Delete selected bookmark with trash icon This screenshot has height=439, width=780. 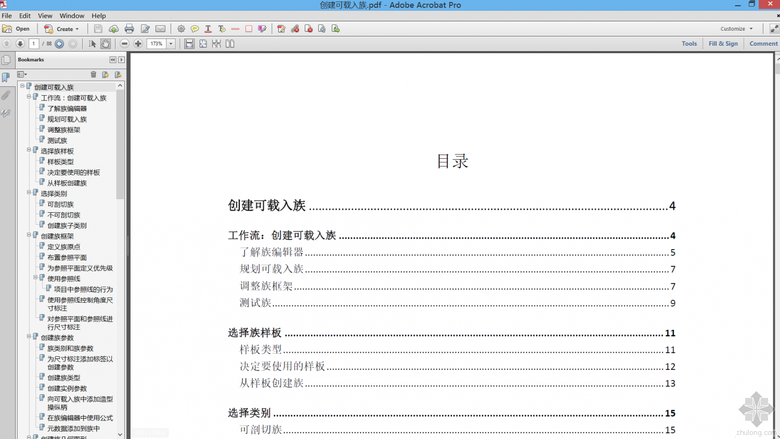point(94,74)
